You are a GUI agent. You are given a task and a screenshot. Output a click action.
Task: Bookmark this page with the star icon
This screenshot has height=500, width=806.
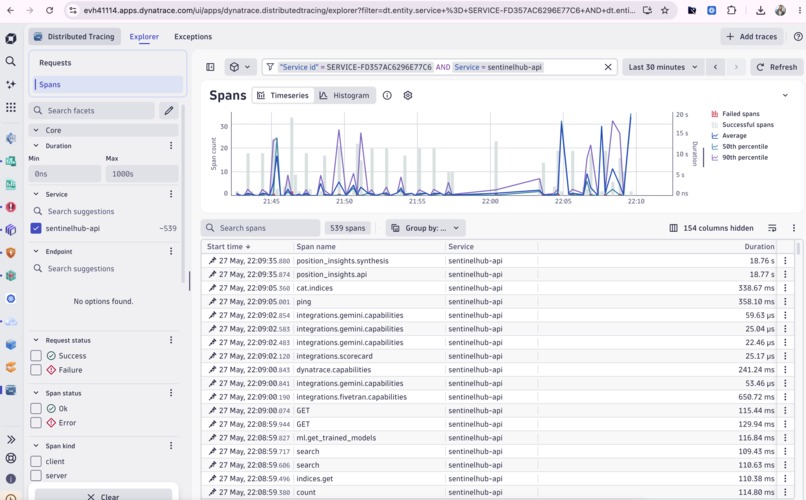tap(665, 10)
